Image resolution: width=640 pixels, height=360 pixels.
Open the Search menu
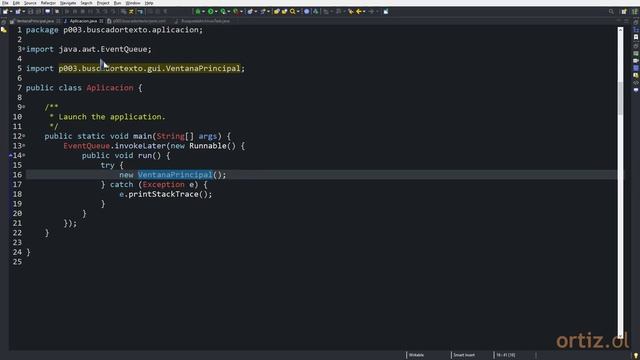pyautogui.click(x=86, y=3)
